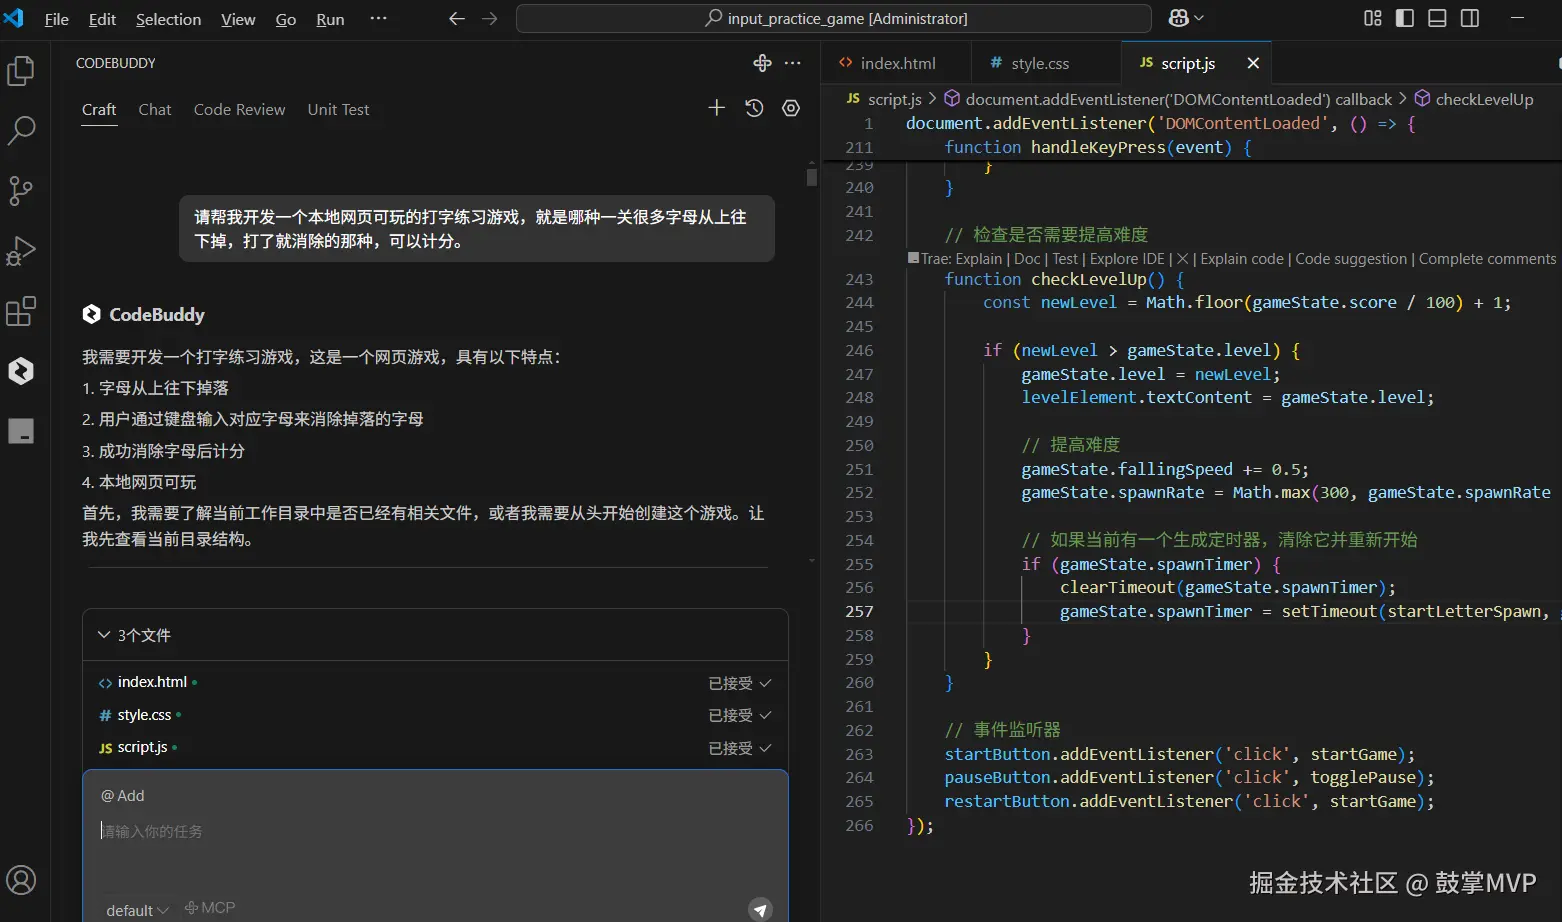Open the default mode dropdown
The width and height of the screenshot is (1562, 922).
(137, 910)
